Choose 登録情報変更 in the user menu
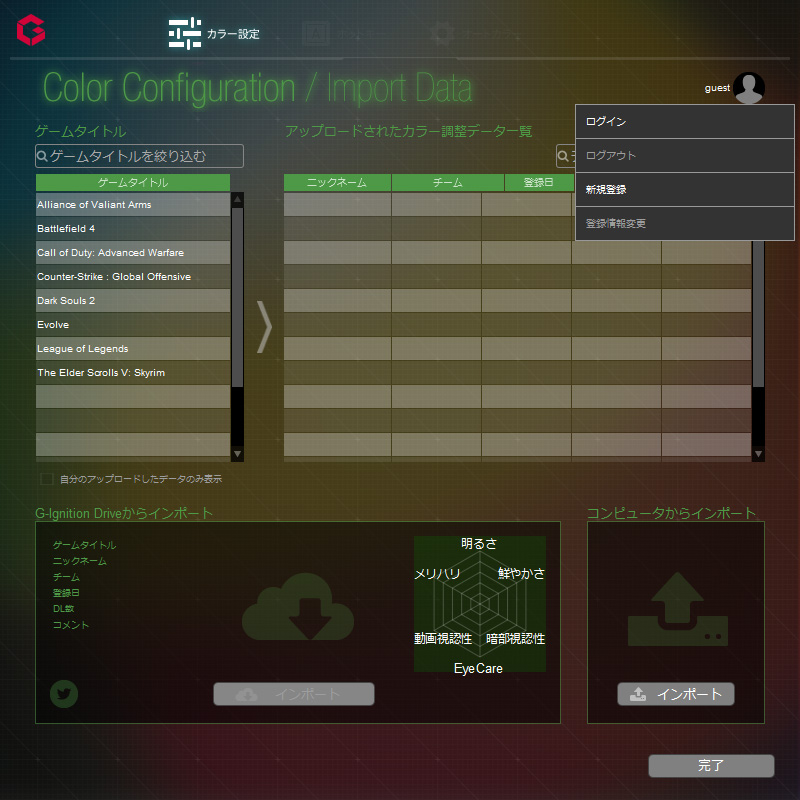800x800 pixels. click(685, 223)
